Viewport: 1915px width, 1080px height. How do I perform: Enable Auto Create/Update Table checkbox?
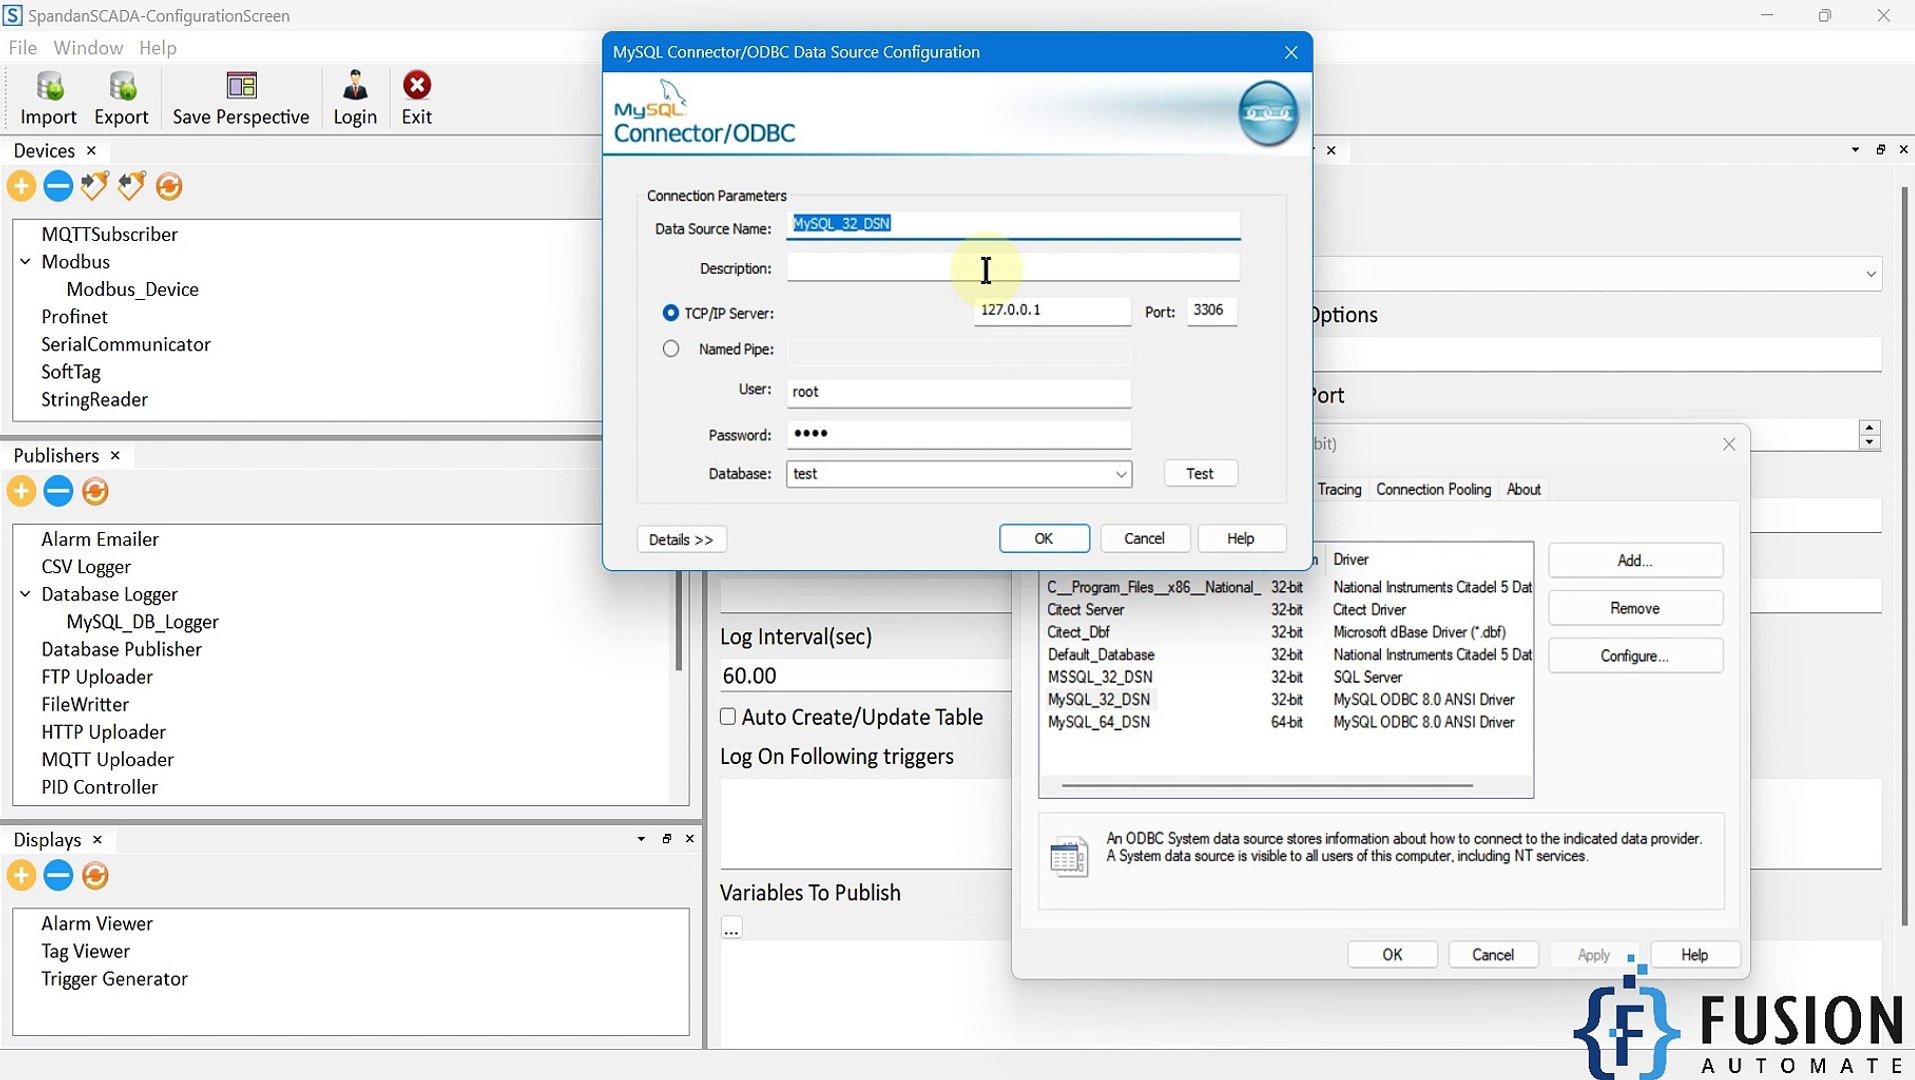click(x=728, y=716)
